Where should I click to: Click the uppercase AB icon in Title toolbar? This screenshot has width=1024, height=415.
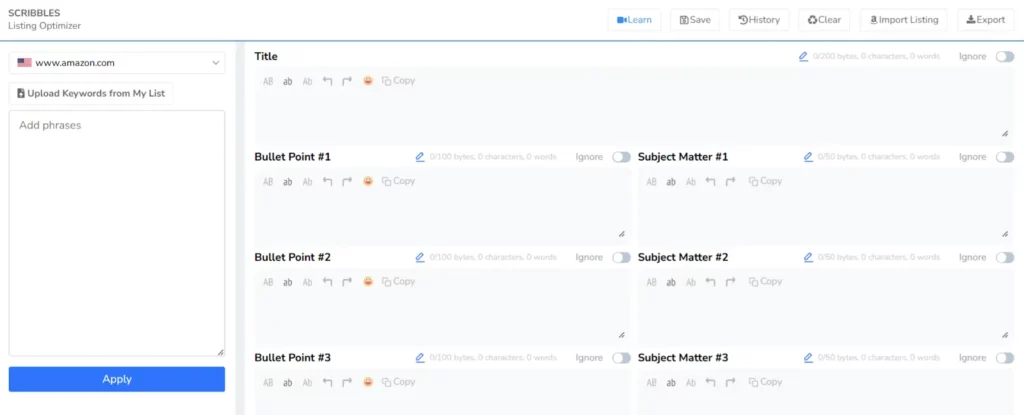pyautogui.click(x=268, y=81)
